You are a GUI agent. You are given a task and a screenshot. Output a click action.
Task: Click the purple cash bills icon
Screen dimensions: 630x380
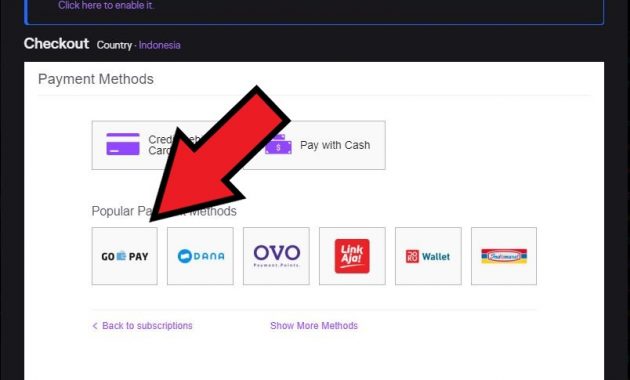click(x=278, y=145)
